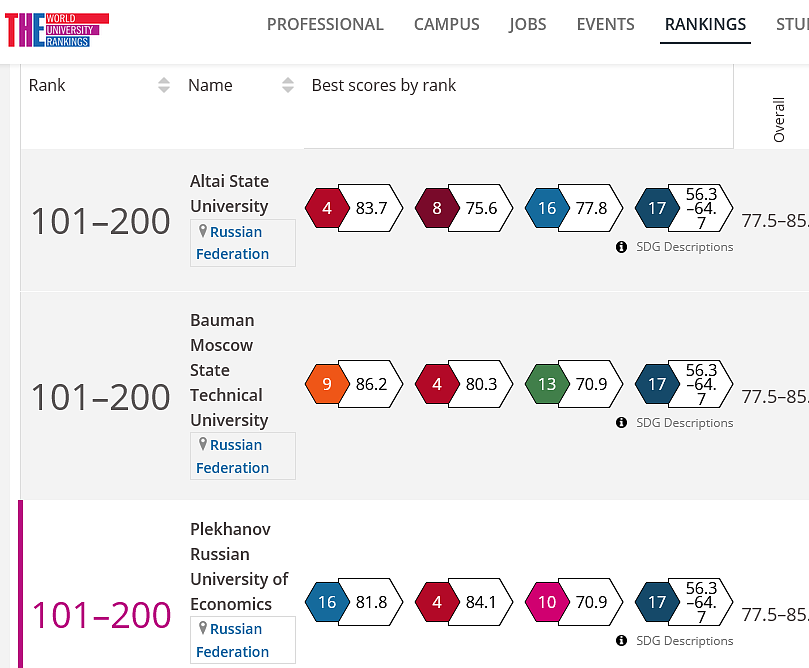Click SDG 17 score box for Bauman
Screen dimensions: 809x668
tap(700, 384)
